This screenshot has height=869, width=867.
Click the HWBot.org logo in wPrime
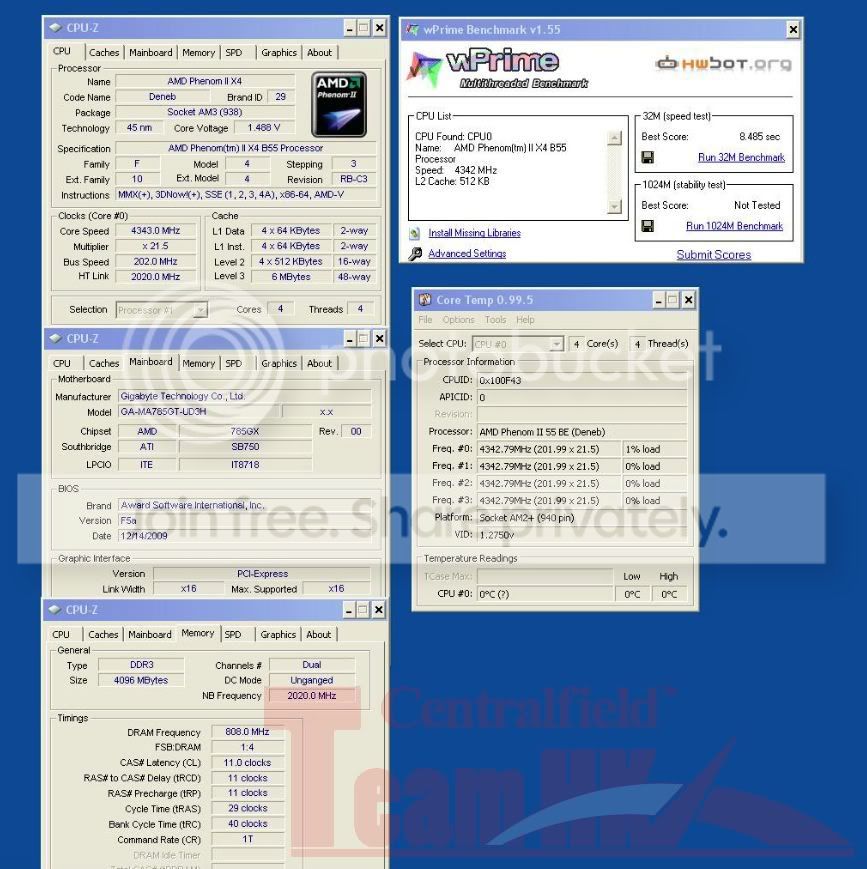[x=723, y=64]
